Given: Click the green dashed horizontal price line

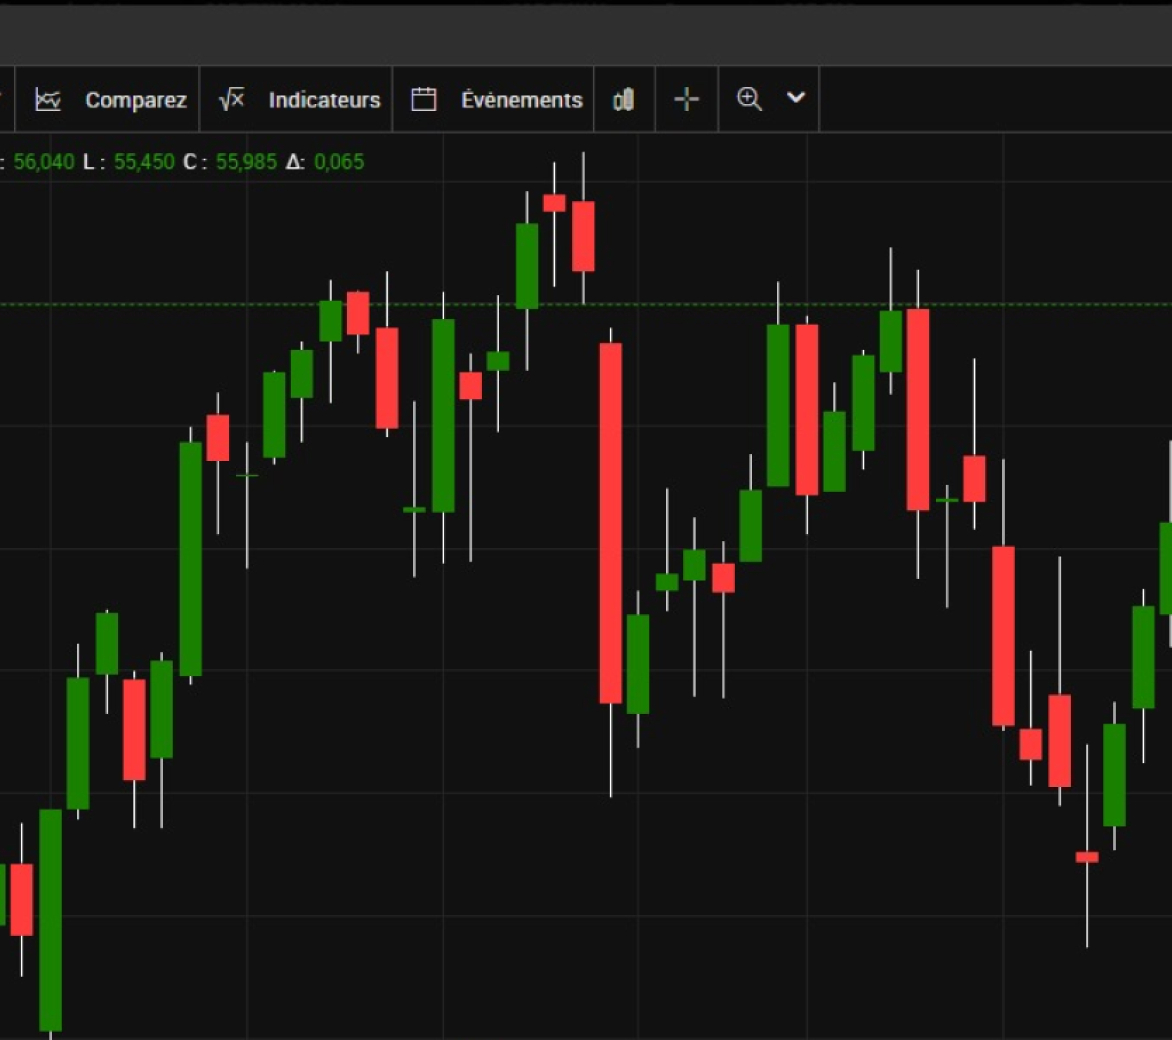Looking at the screenshot, I should coord(700,304).
